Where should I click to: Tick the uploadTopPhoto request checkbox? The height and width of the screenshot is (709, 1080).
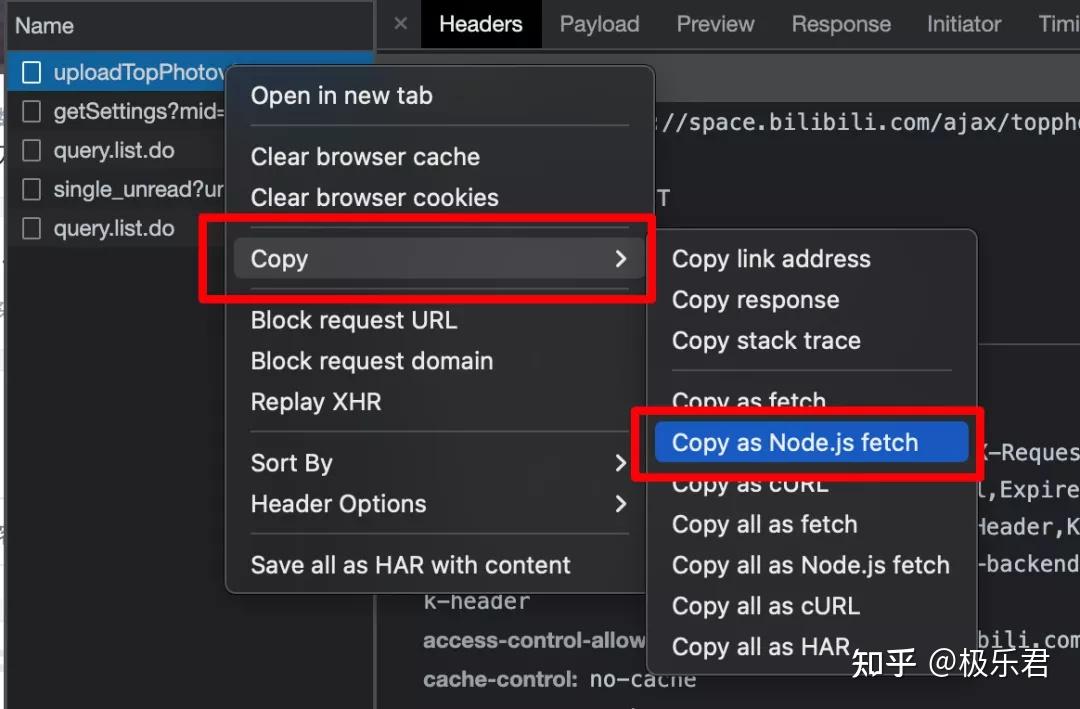click(x=32, y=73)
